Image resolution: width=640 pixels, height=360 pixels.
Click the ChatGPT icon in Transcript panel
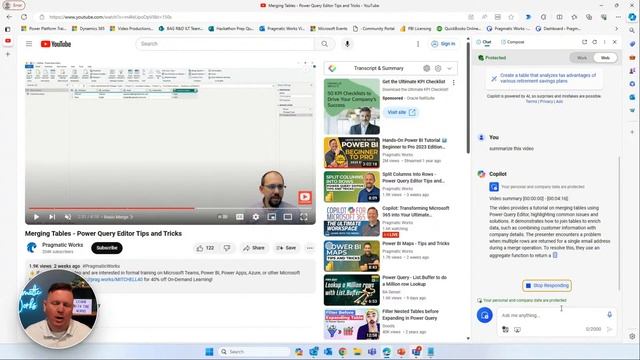[x=427, y=68]
